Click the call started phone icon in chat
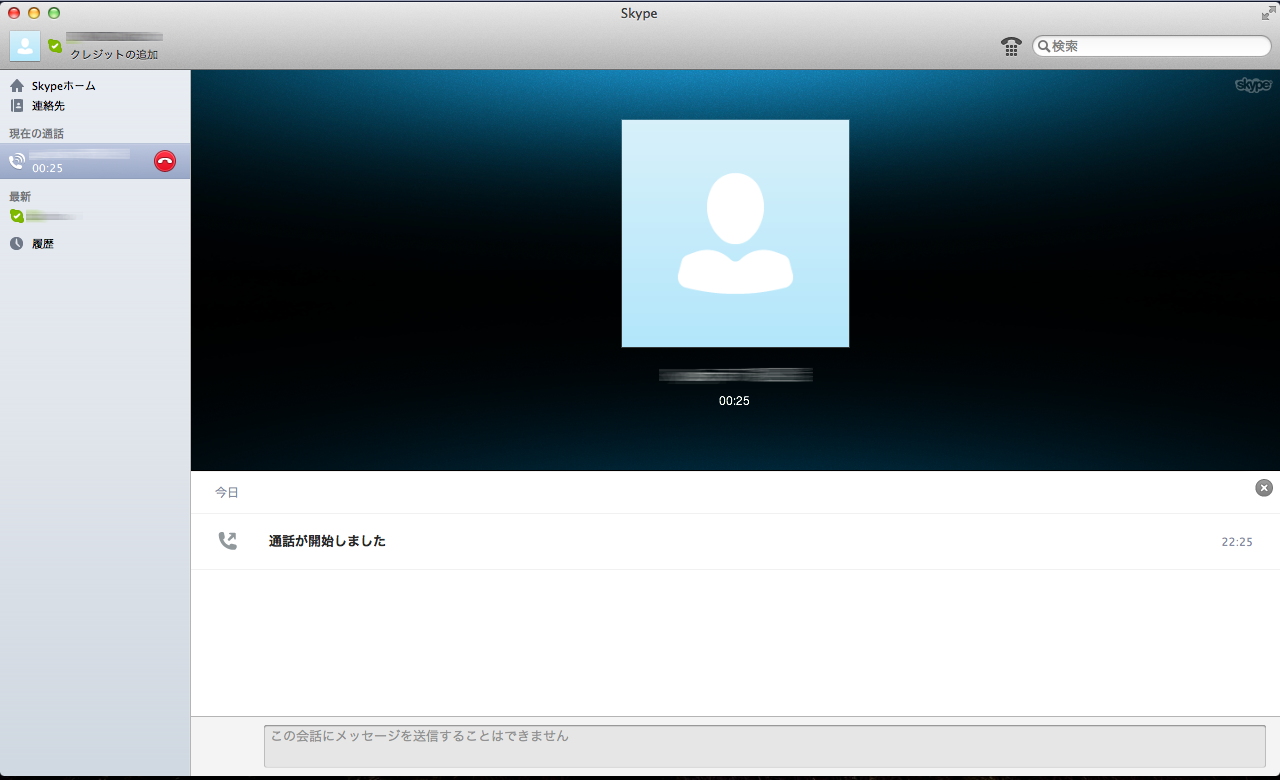The height and width of the screenshot is (780, 1280). tap(228, 540)
